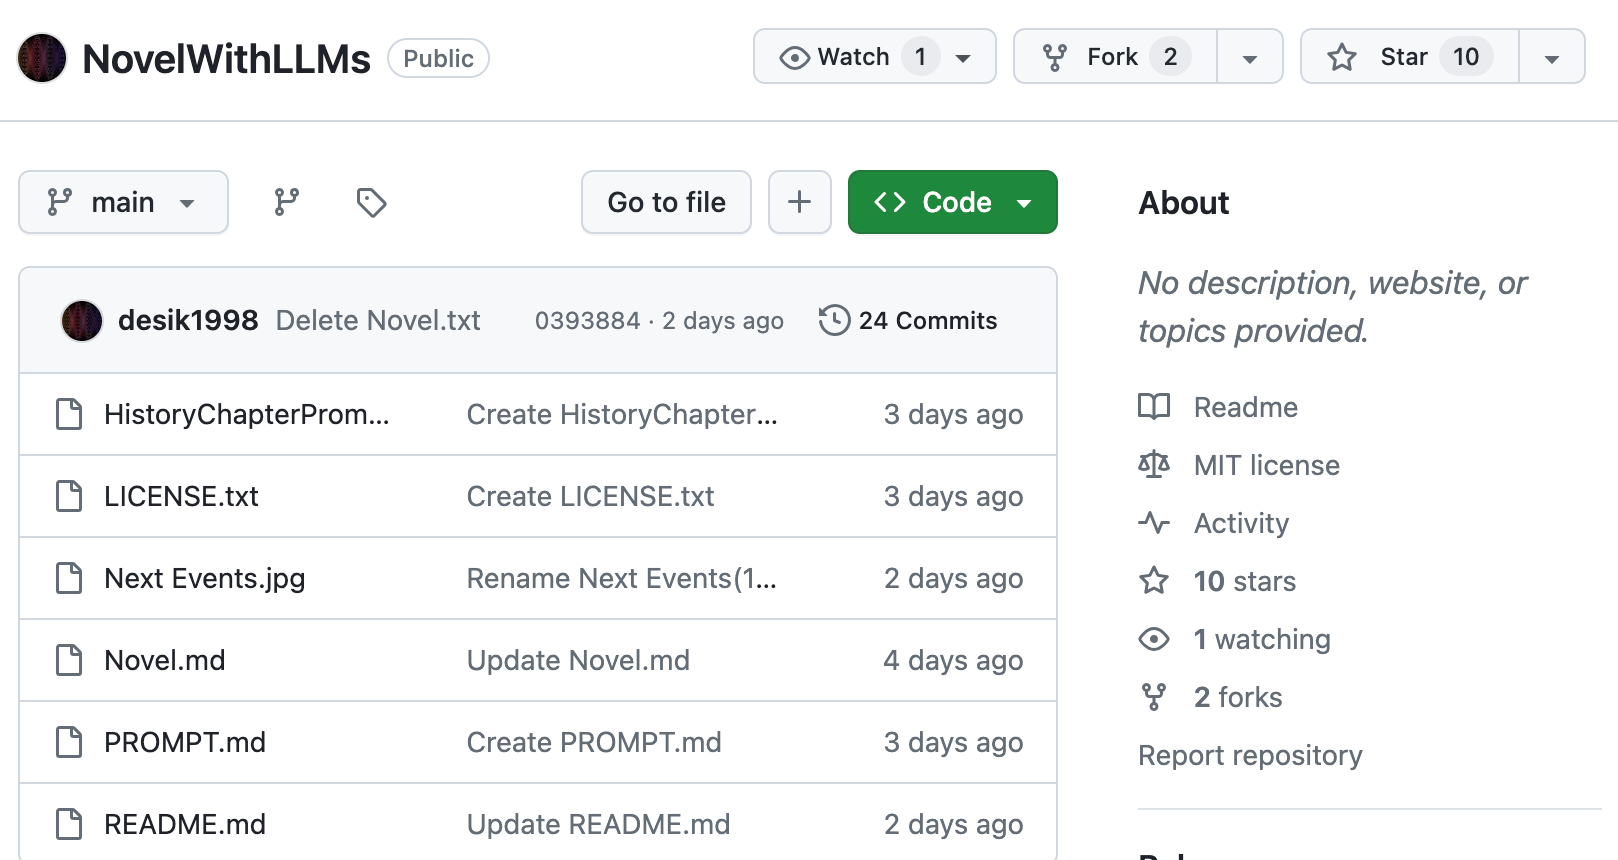Screen dimensions: 1618x860
Task: Click the '2 days ago' timestamp for README.md
Action: [x=953, y=824]
